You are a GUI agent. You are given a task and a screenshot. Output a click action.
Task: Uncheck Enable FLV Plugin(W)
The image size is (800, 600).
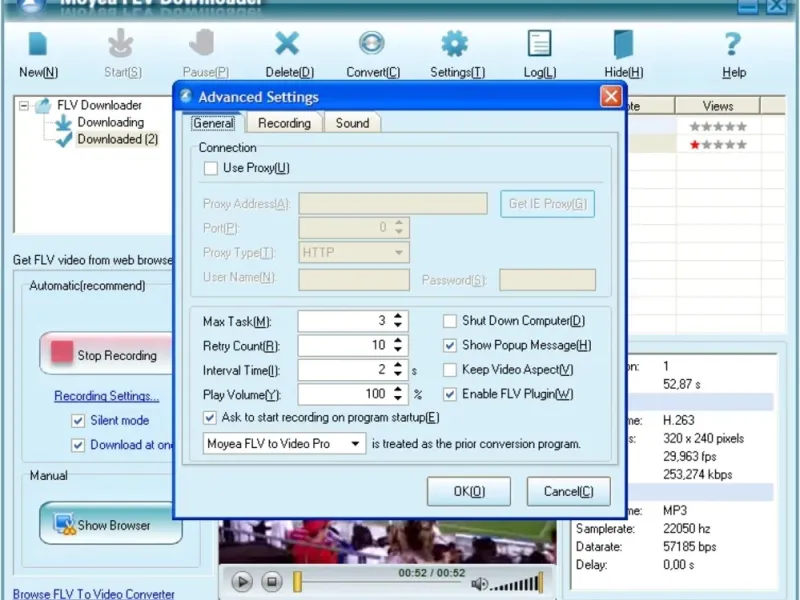[x=449, y=394]
